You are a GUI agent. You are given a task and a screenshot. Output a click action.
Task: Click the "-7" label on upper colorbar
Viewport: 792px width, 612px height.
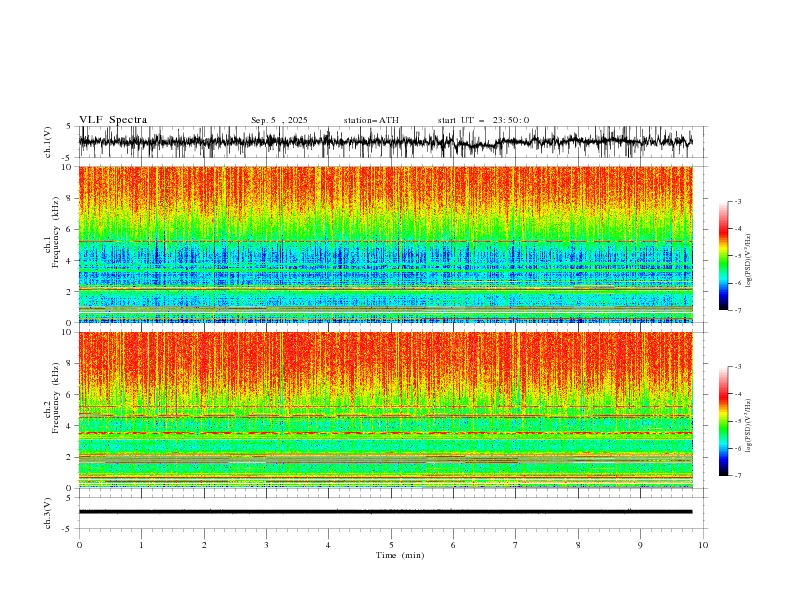click(738, 310)
